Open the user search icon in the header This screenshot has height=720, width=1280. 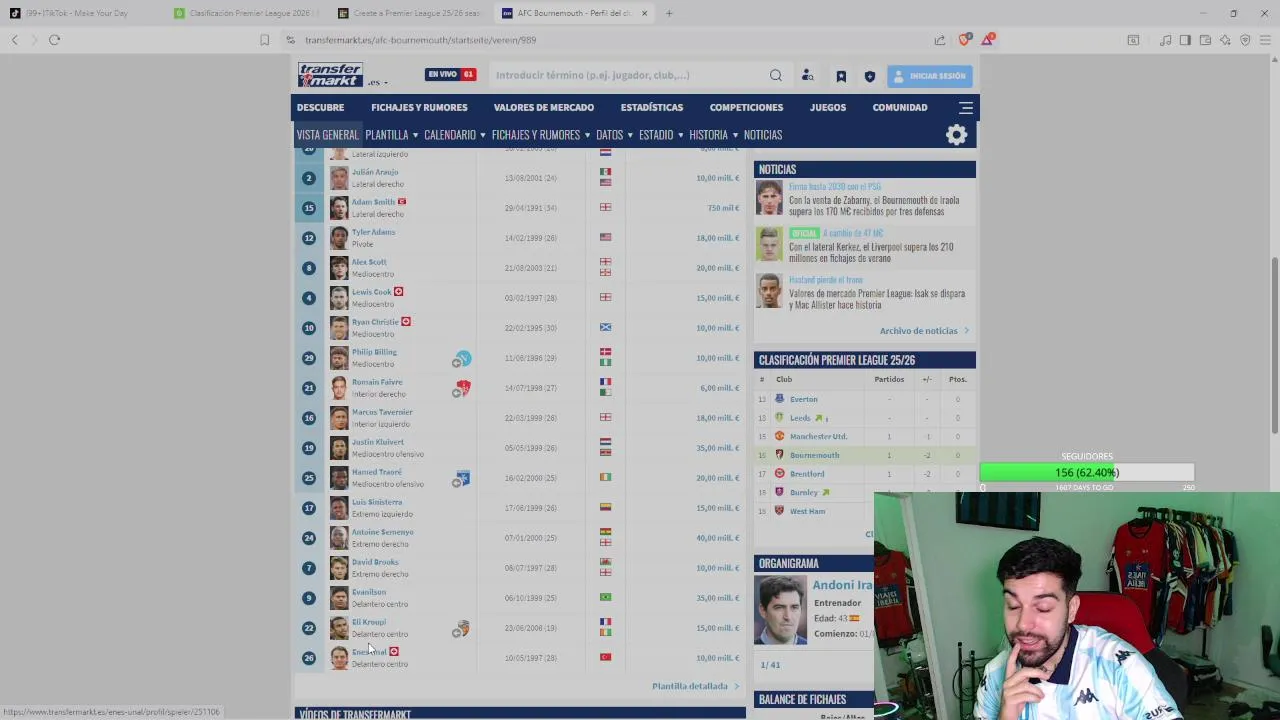tap(808, 76)
